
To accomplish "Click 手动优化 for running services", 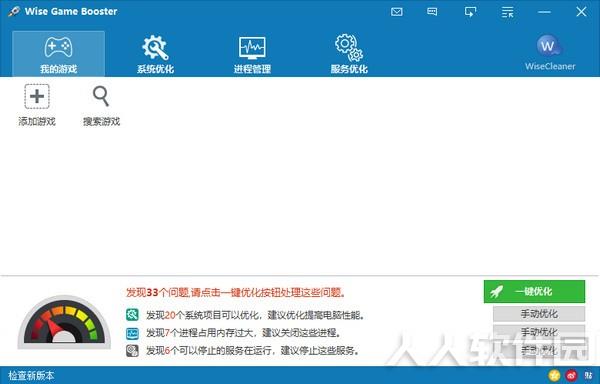I will coord(539,350).
